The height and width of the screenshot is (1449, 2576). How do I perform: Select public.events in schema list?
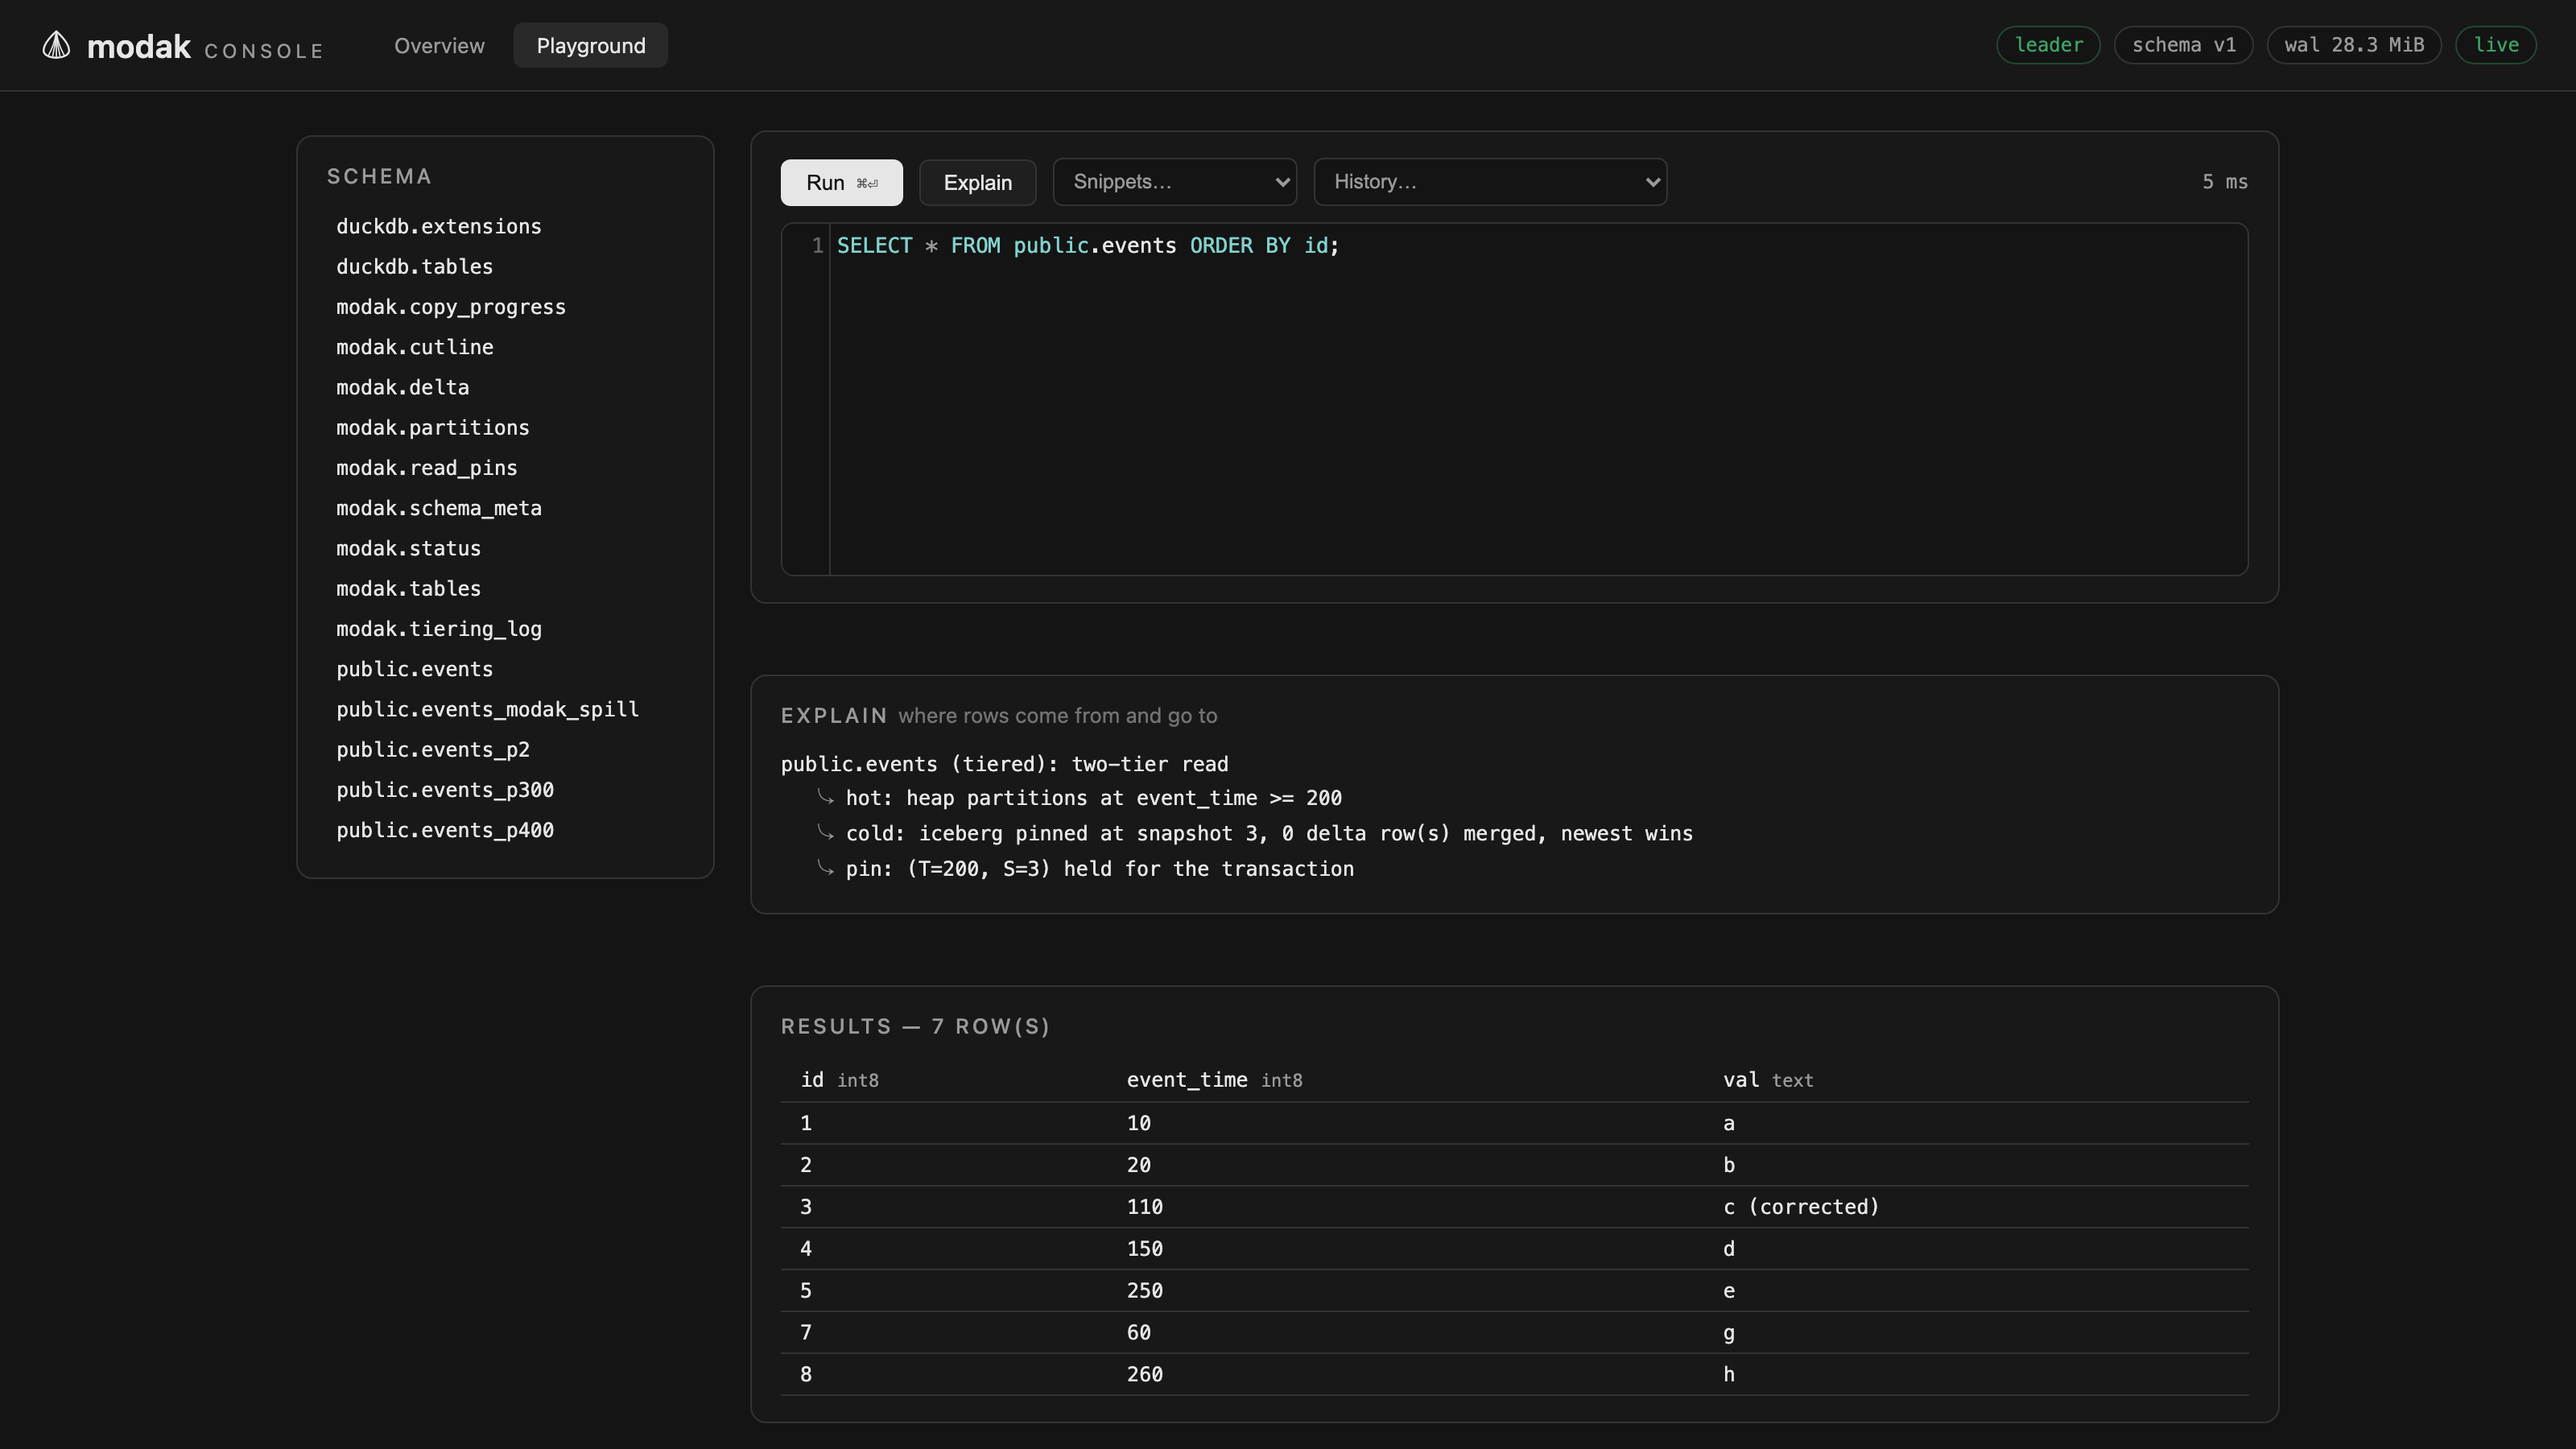(414, 669)
